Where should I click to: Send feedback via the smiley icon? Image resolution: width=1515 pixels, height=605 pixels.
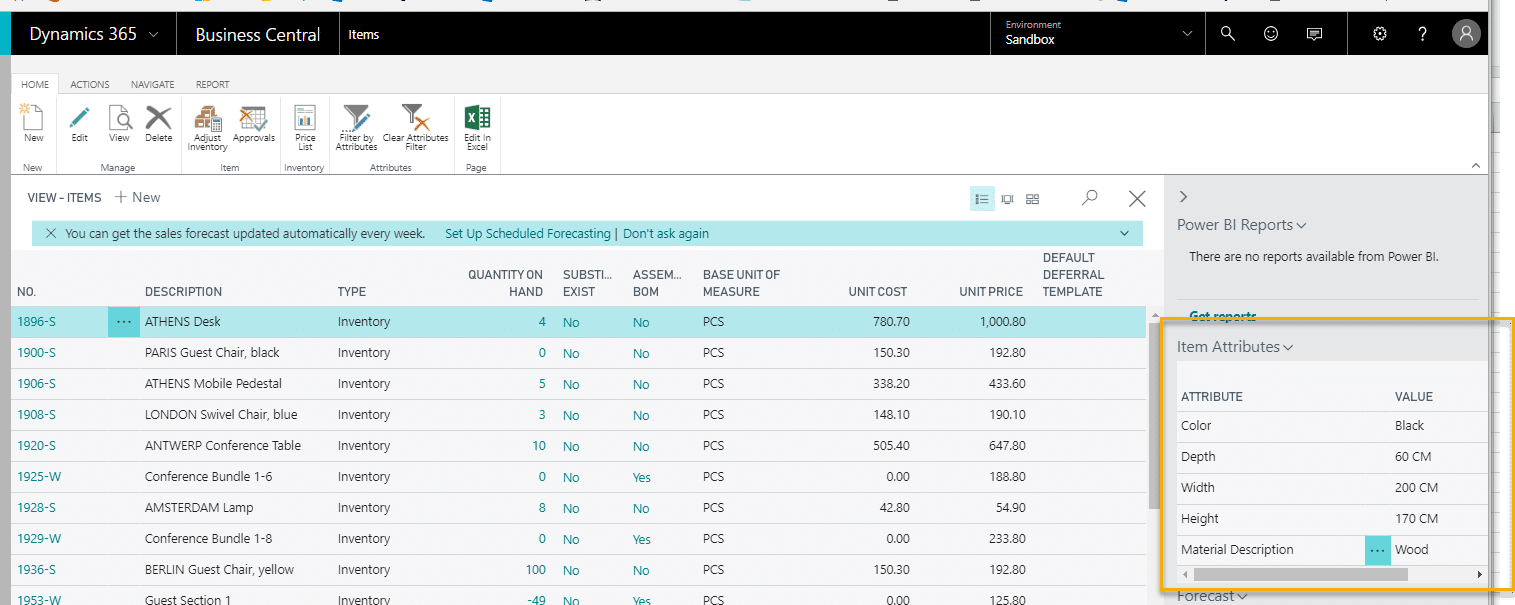pyautogui.click(x=1270, y=33)
